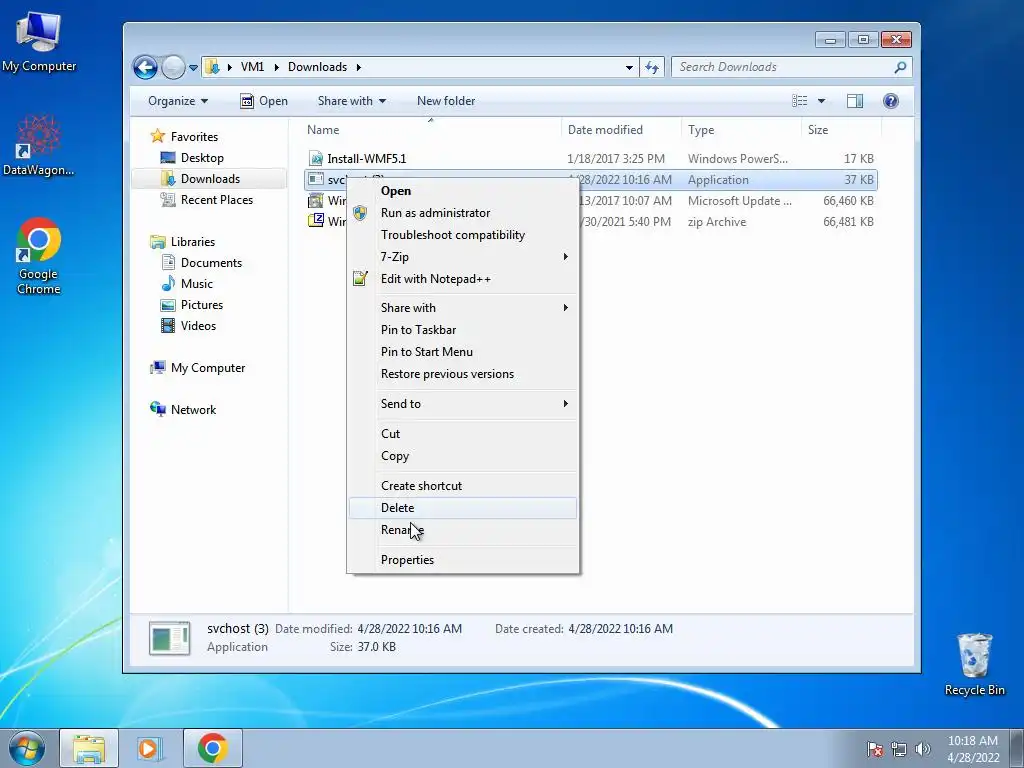Open the recent pages dropdown arrow
The height and width of the screenshot is (768, 1024).
(x=193, y=67)
